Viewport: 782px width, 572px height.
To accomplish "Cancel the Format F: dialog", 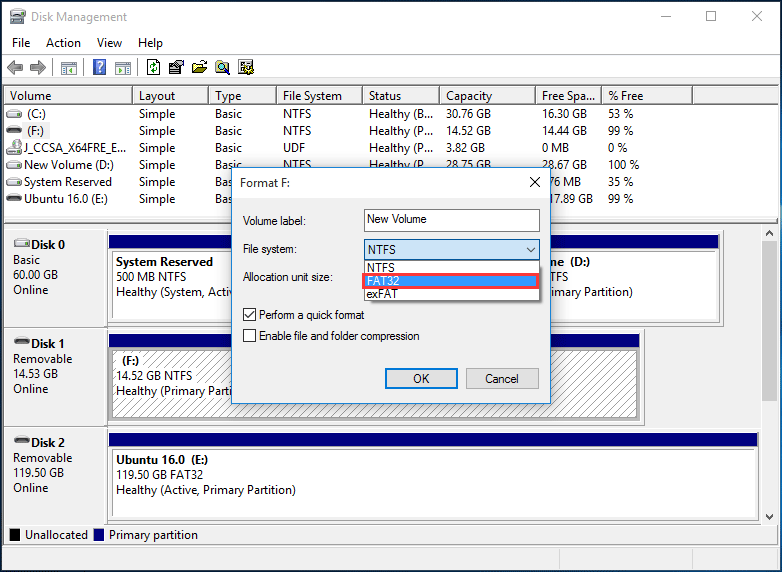I will click(x=502, y=379).
